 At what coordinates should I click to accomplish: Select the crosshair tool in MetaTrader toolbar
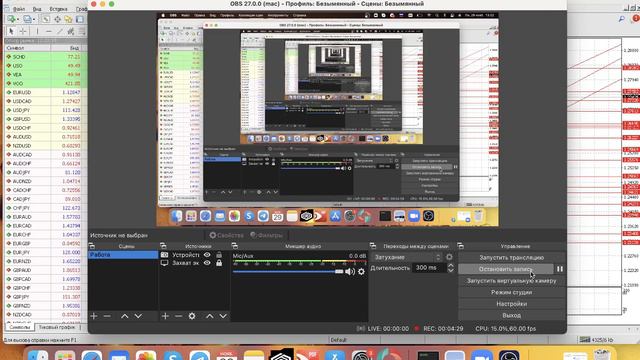point(23,31)
